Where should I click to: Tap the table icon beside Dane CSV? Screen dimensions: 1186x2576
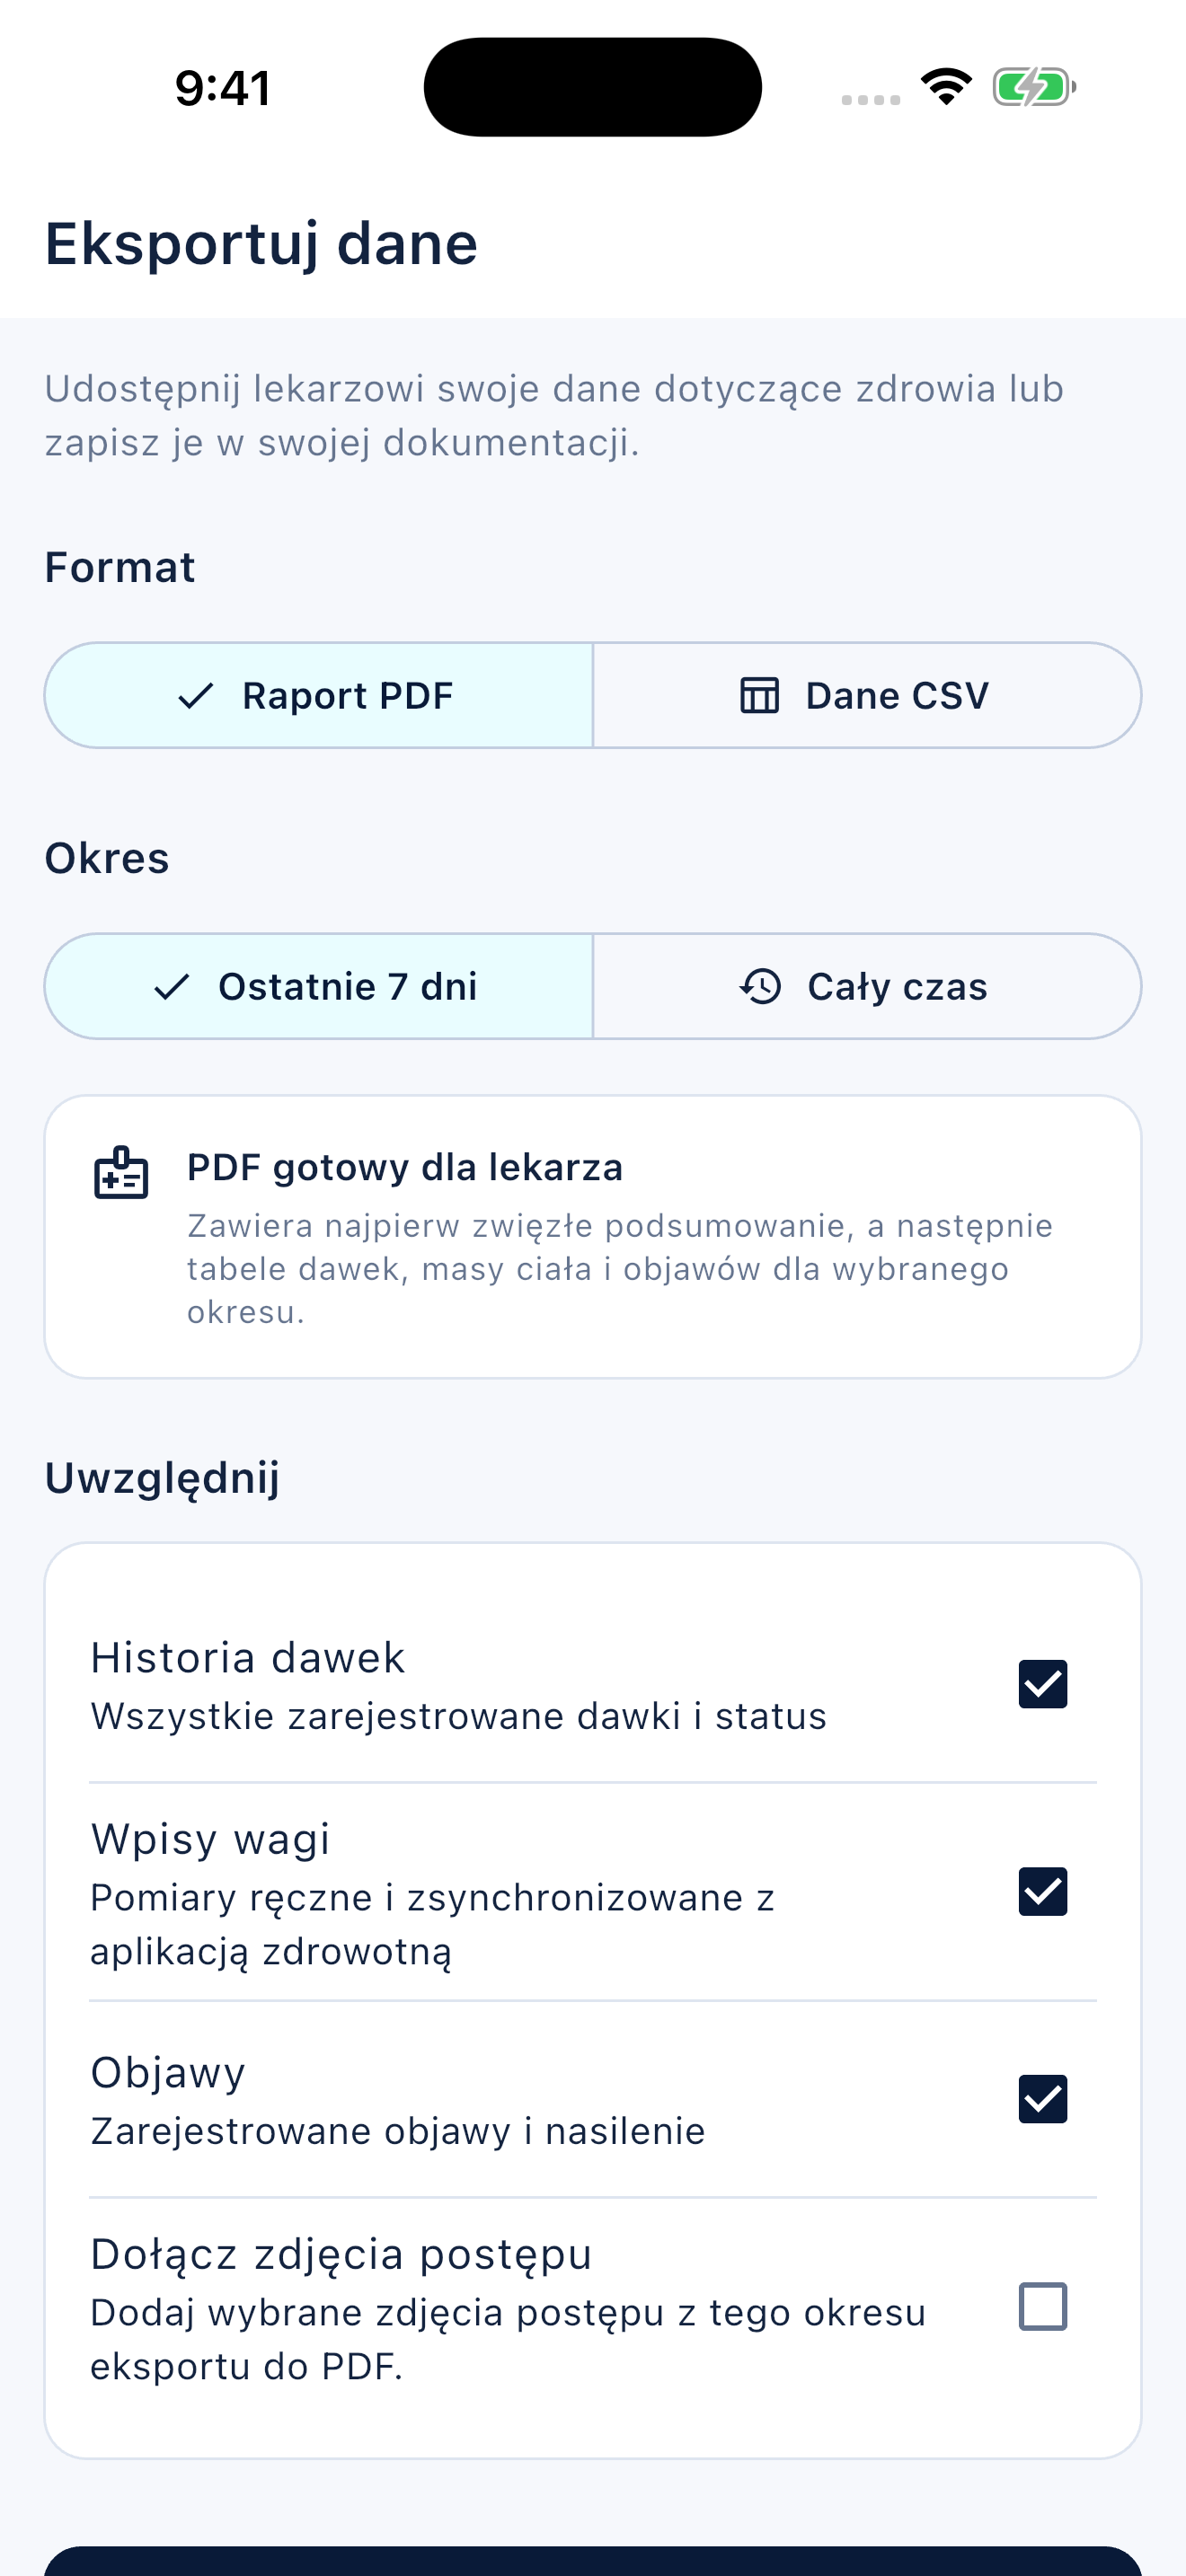759,696
